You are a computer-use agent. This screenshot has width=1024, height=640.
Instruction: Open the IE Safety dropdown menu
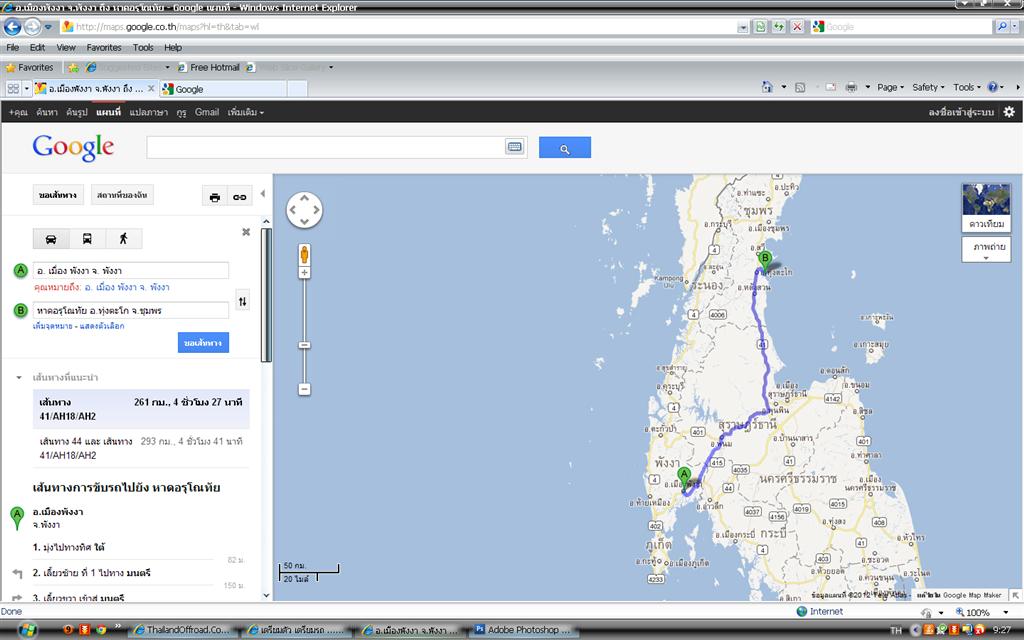(929, 87)
